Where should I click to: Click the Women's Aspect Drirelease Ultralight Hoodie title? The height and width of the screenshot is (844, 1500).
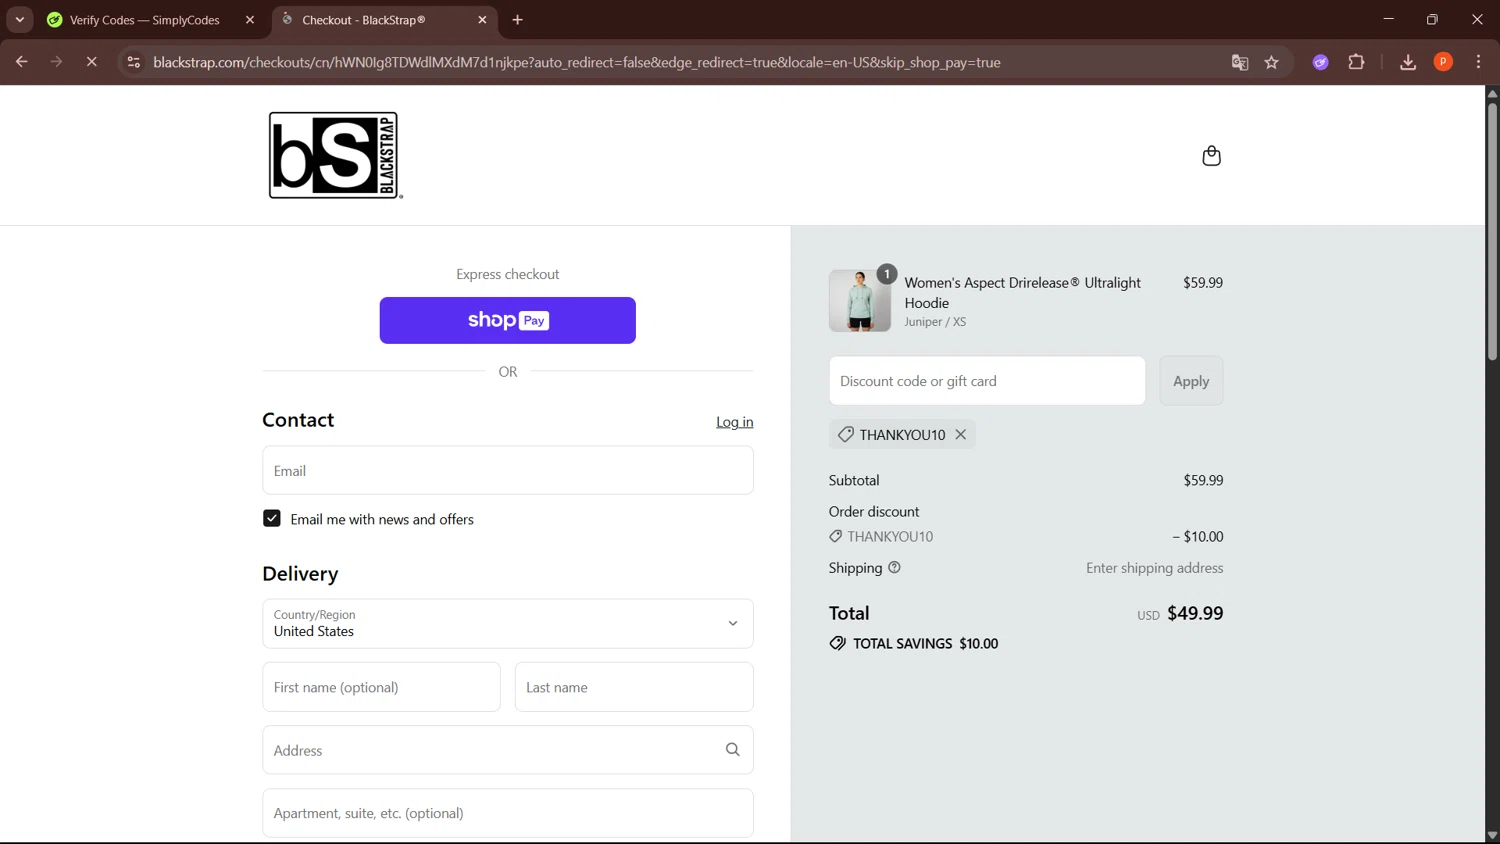click(x=1022, y=292)
